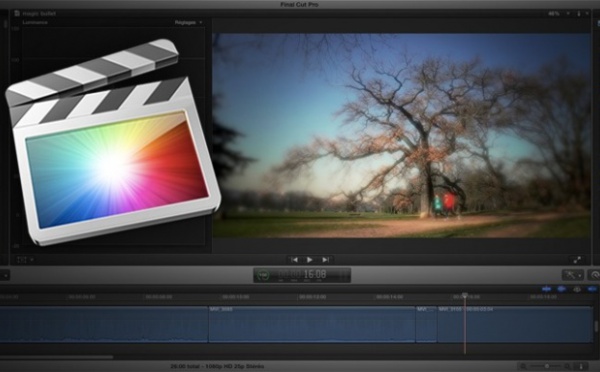This screenshot has height=372, width=600.
Task: Toggle snapping in timeline header
Action: tap(592, 289)
